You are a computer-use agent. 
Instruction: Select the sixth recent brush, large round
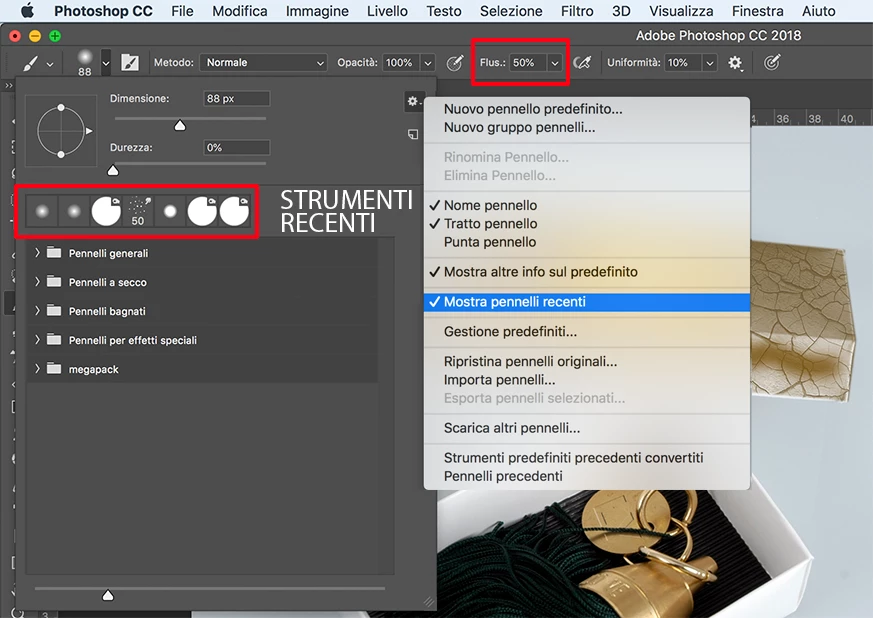[202, 211]
